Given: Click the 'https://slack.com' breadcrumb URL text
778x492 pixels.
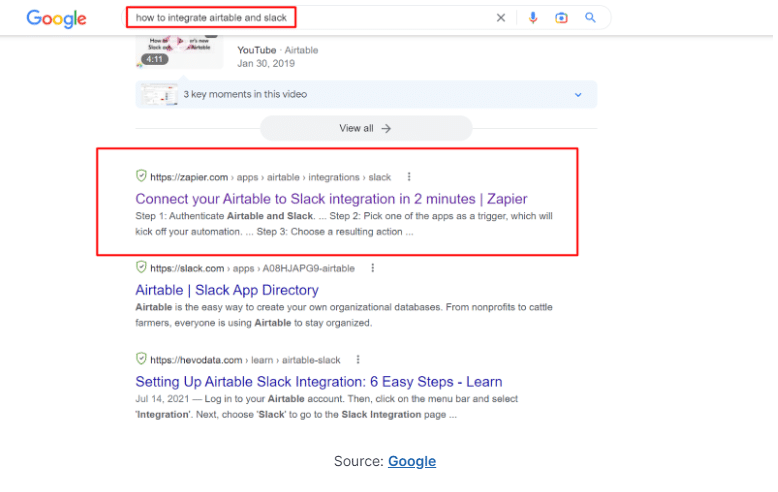Looking at the screenshot, I should (x=187, y=268).
